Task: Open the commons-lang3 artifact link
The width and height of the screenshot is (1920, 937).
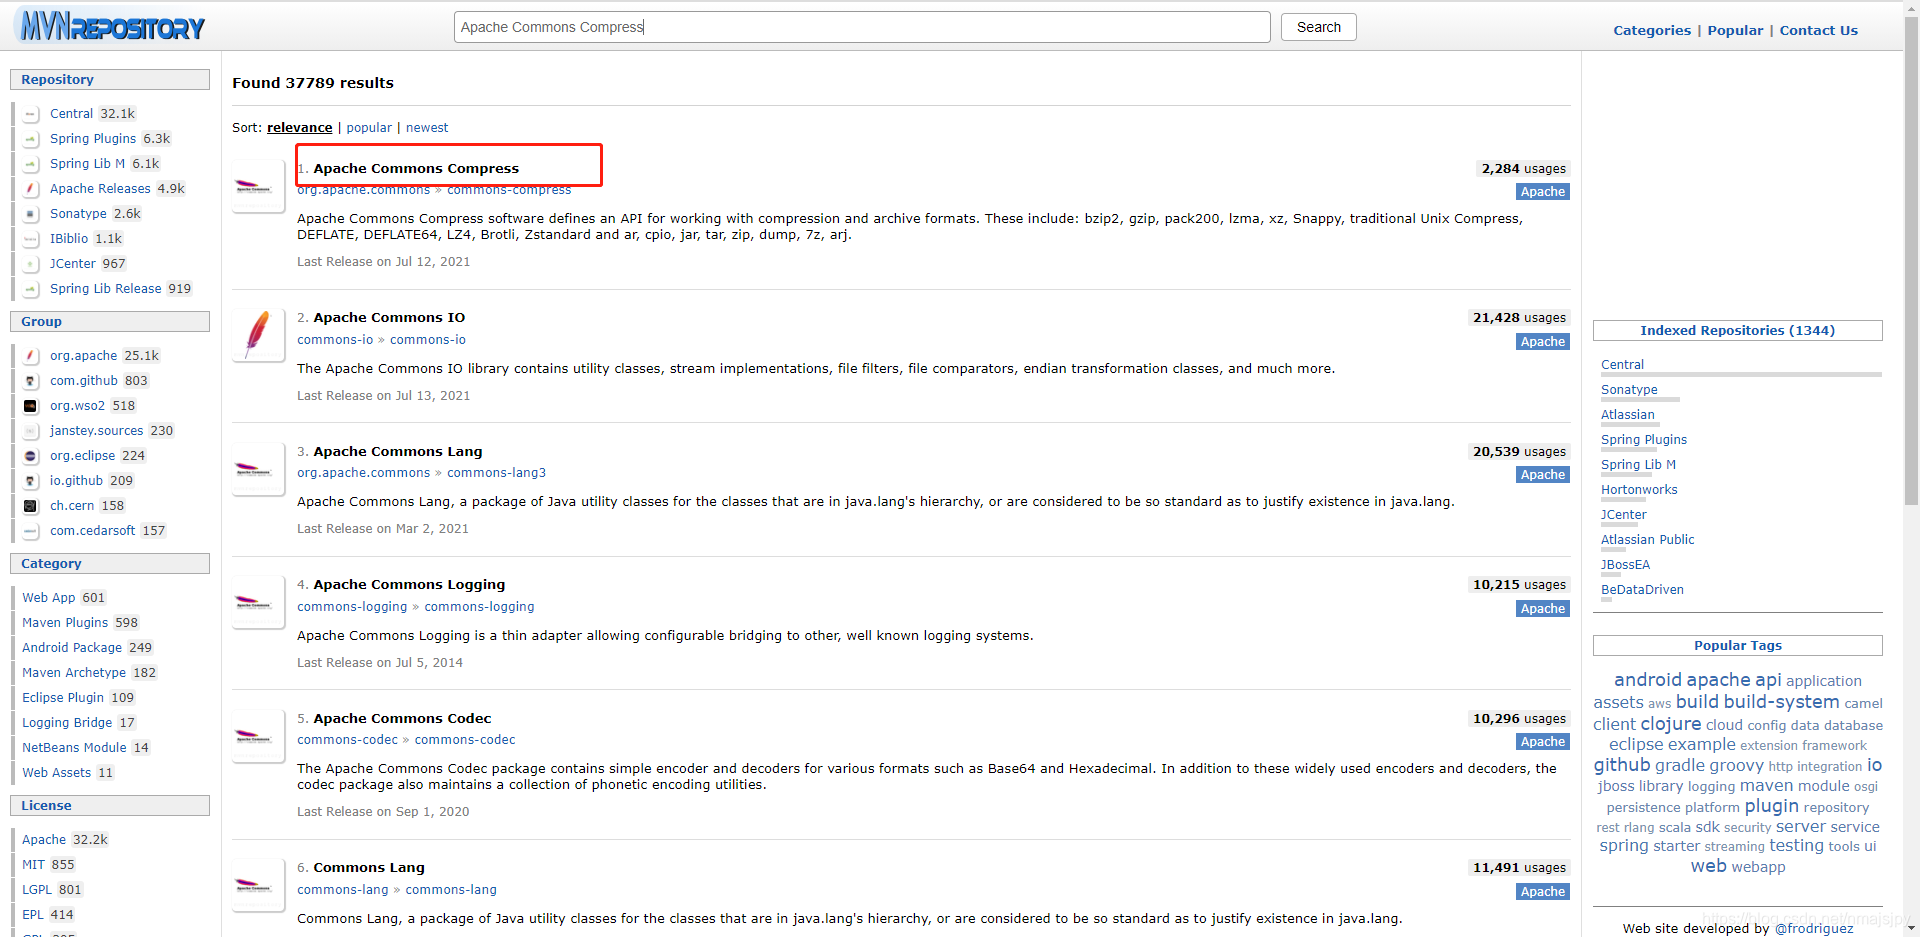Action: point(496,473)
